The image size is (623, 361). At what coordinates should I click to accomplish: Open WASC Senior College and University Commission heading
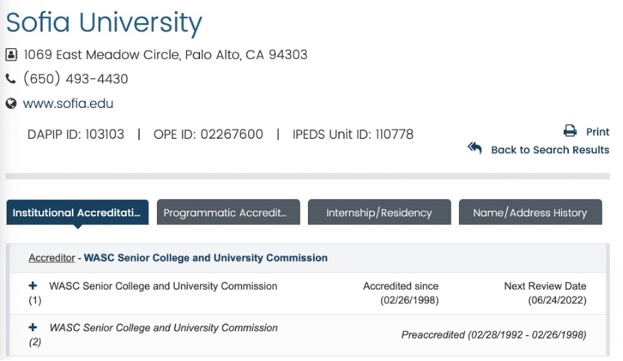point(206,258)
